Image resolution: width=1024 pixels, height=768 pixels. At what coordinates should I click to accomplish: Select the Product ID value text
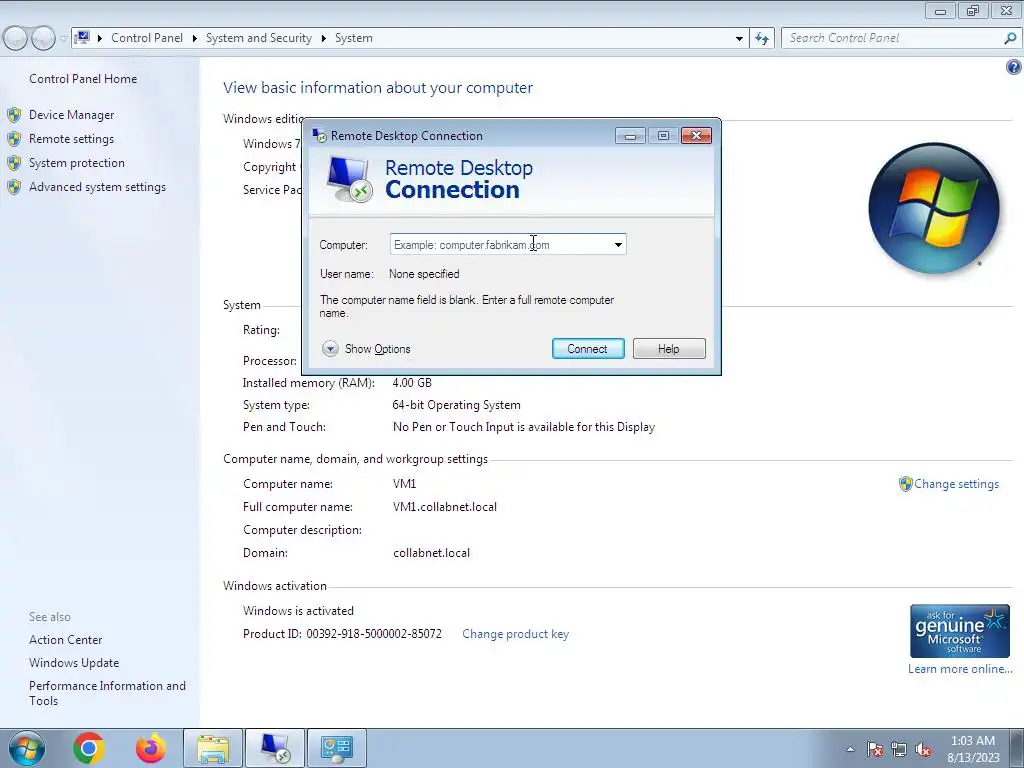(x=374, y=634)
